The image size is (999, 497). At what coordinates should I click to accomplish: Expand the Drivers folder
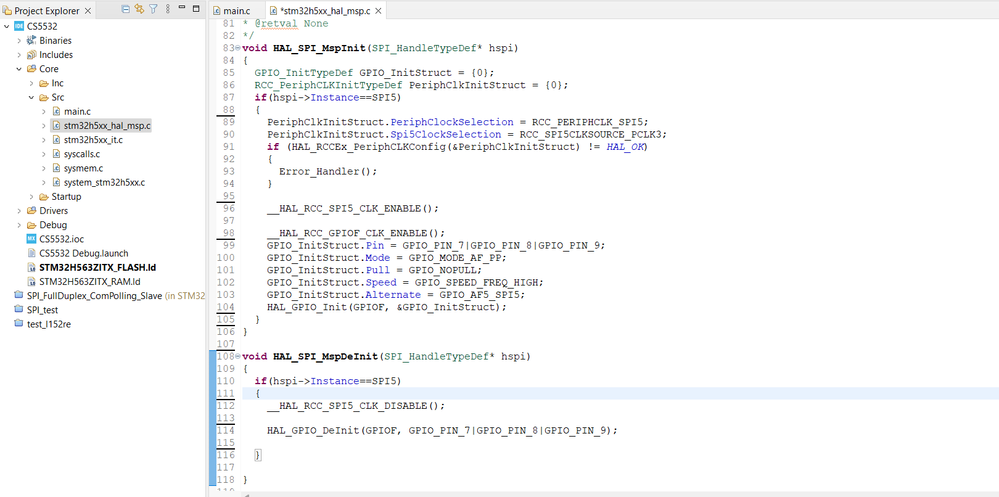(19, 211)
